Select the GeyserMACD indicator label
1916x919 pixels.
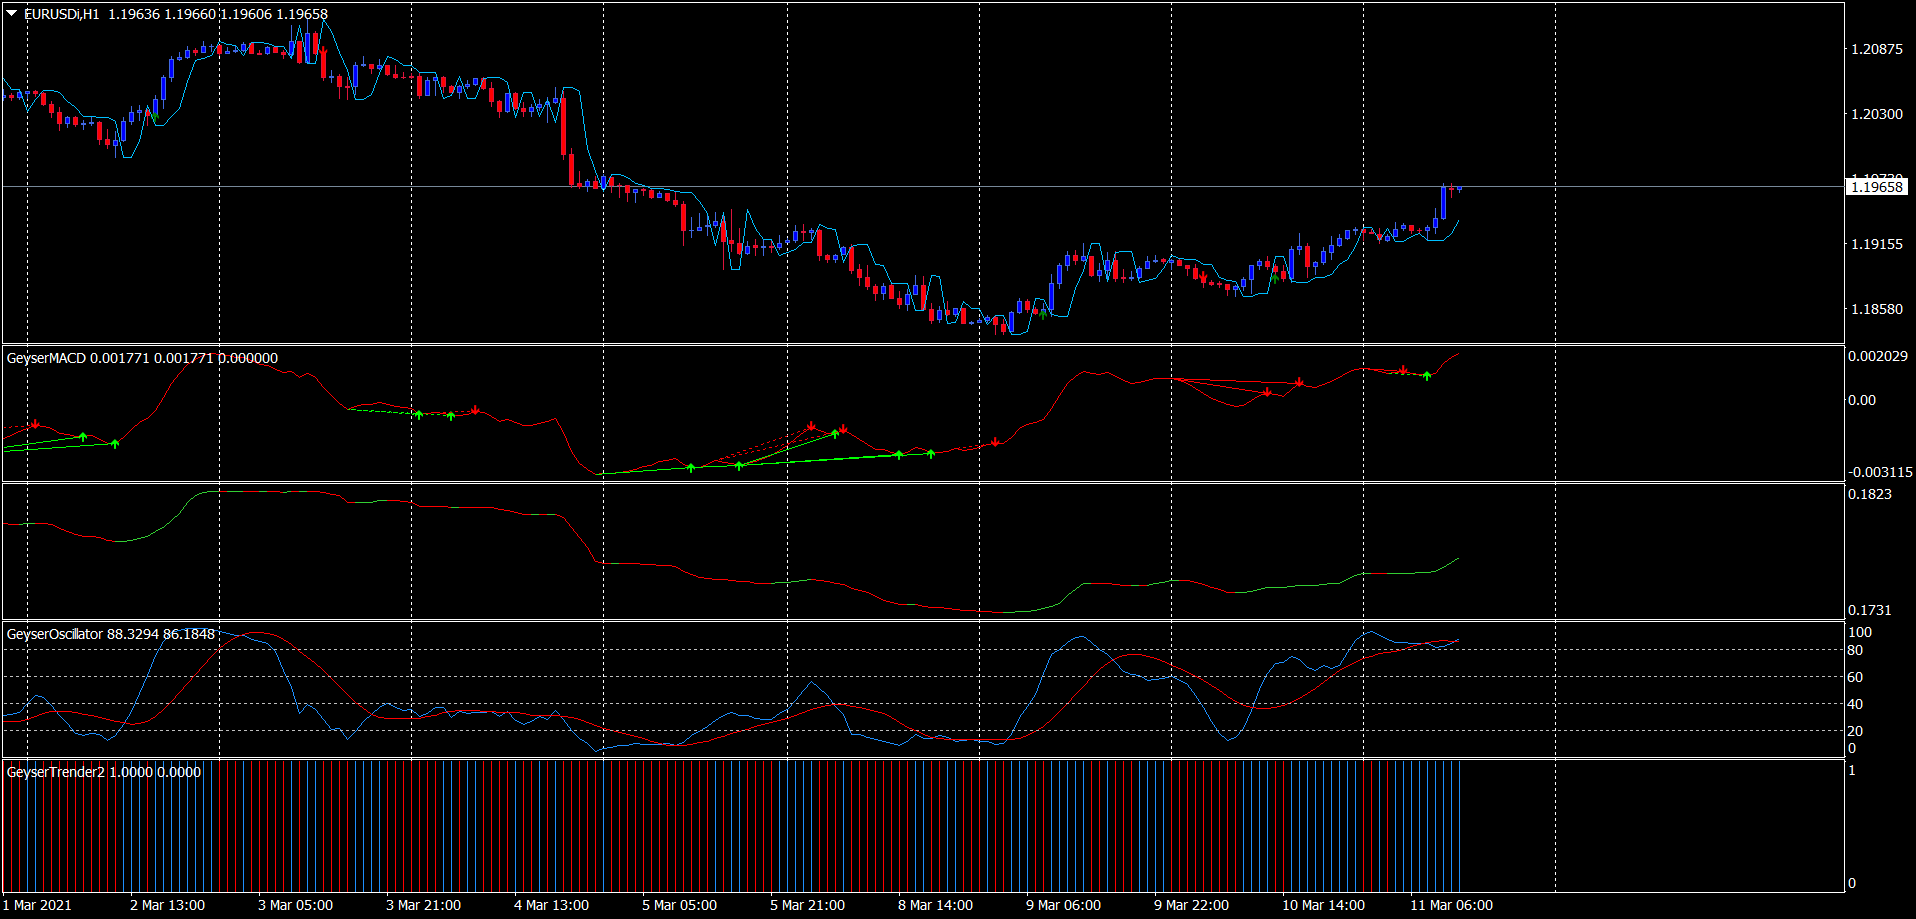point(46,358)
